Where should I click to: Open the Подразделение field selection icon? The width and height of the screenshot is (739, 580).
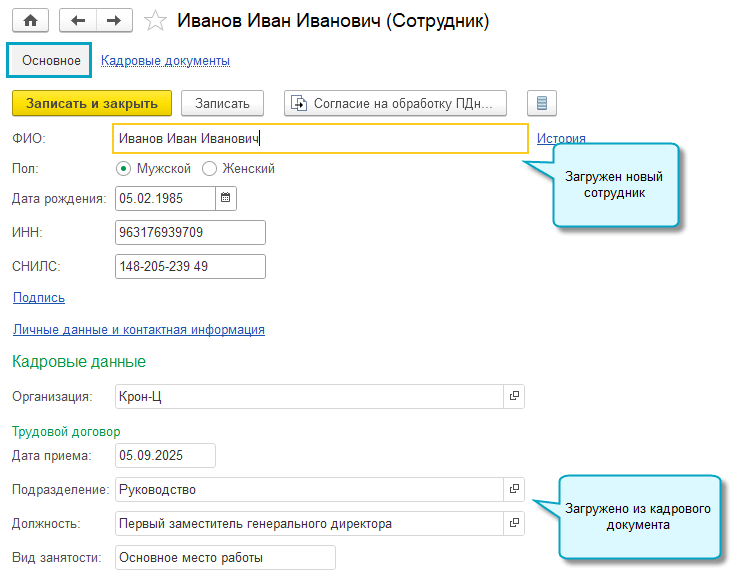[514, 489]
